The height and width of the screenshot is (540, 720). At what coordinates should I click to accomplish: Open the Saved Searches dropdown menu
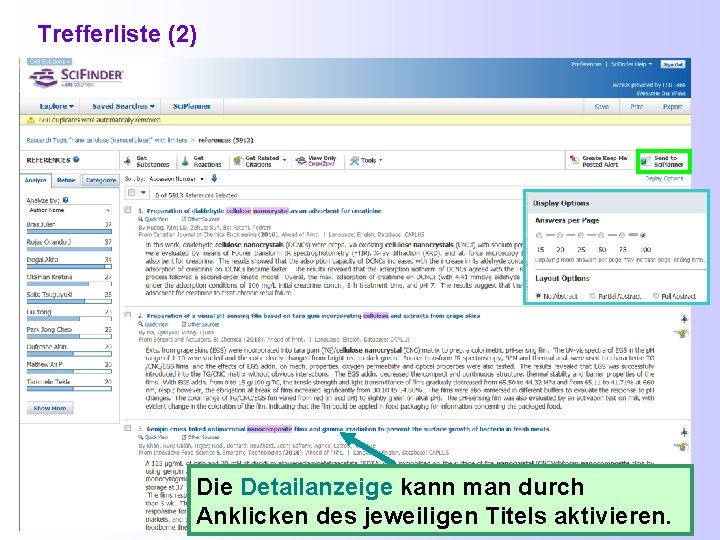(123, 106)
